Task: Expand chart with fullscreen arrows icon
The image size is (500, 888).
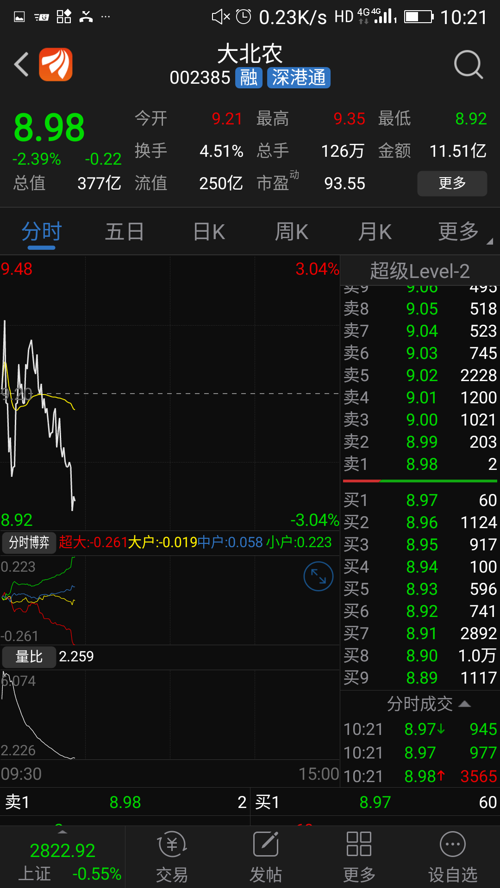Action: tap(318, 577)
